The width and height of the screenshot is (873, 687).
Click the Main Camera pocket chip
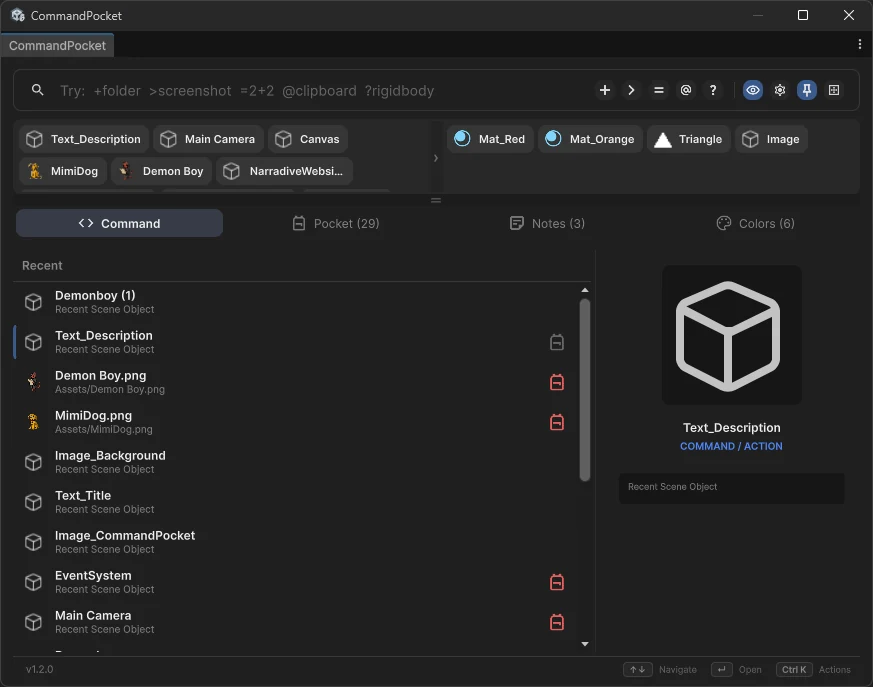click(x=208, y=139)
